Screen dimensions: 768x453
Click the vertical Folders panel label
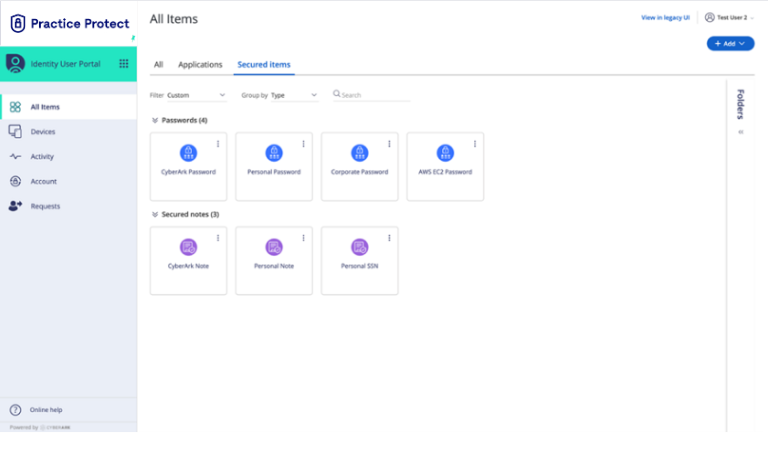click(741, 104)
